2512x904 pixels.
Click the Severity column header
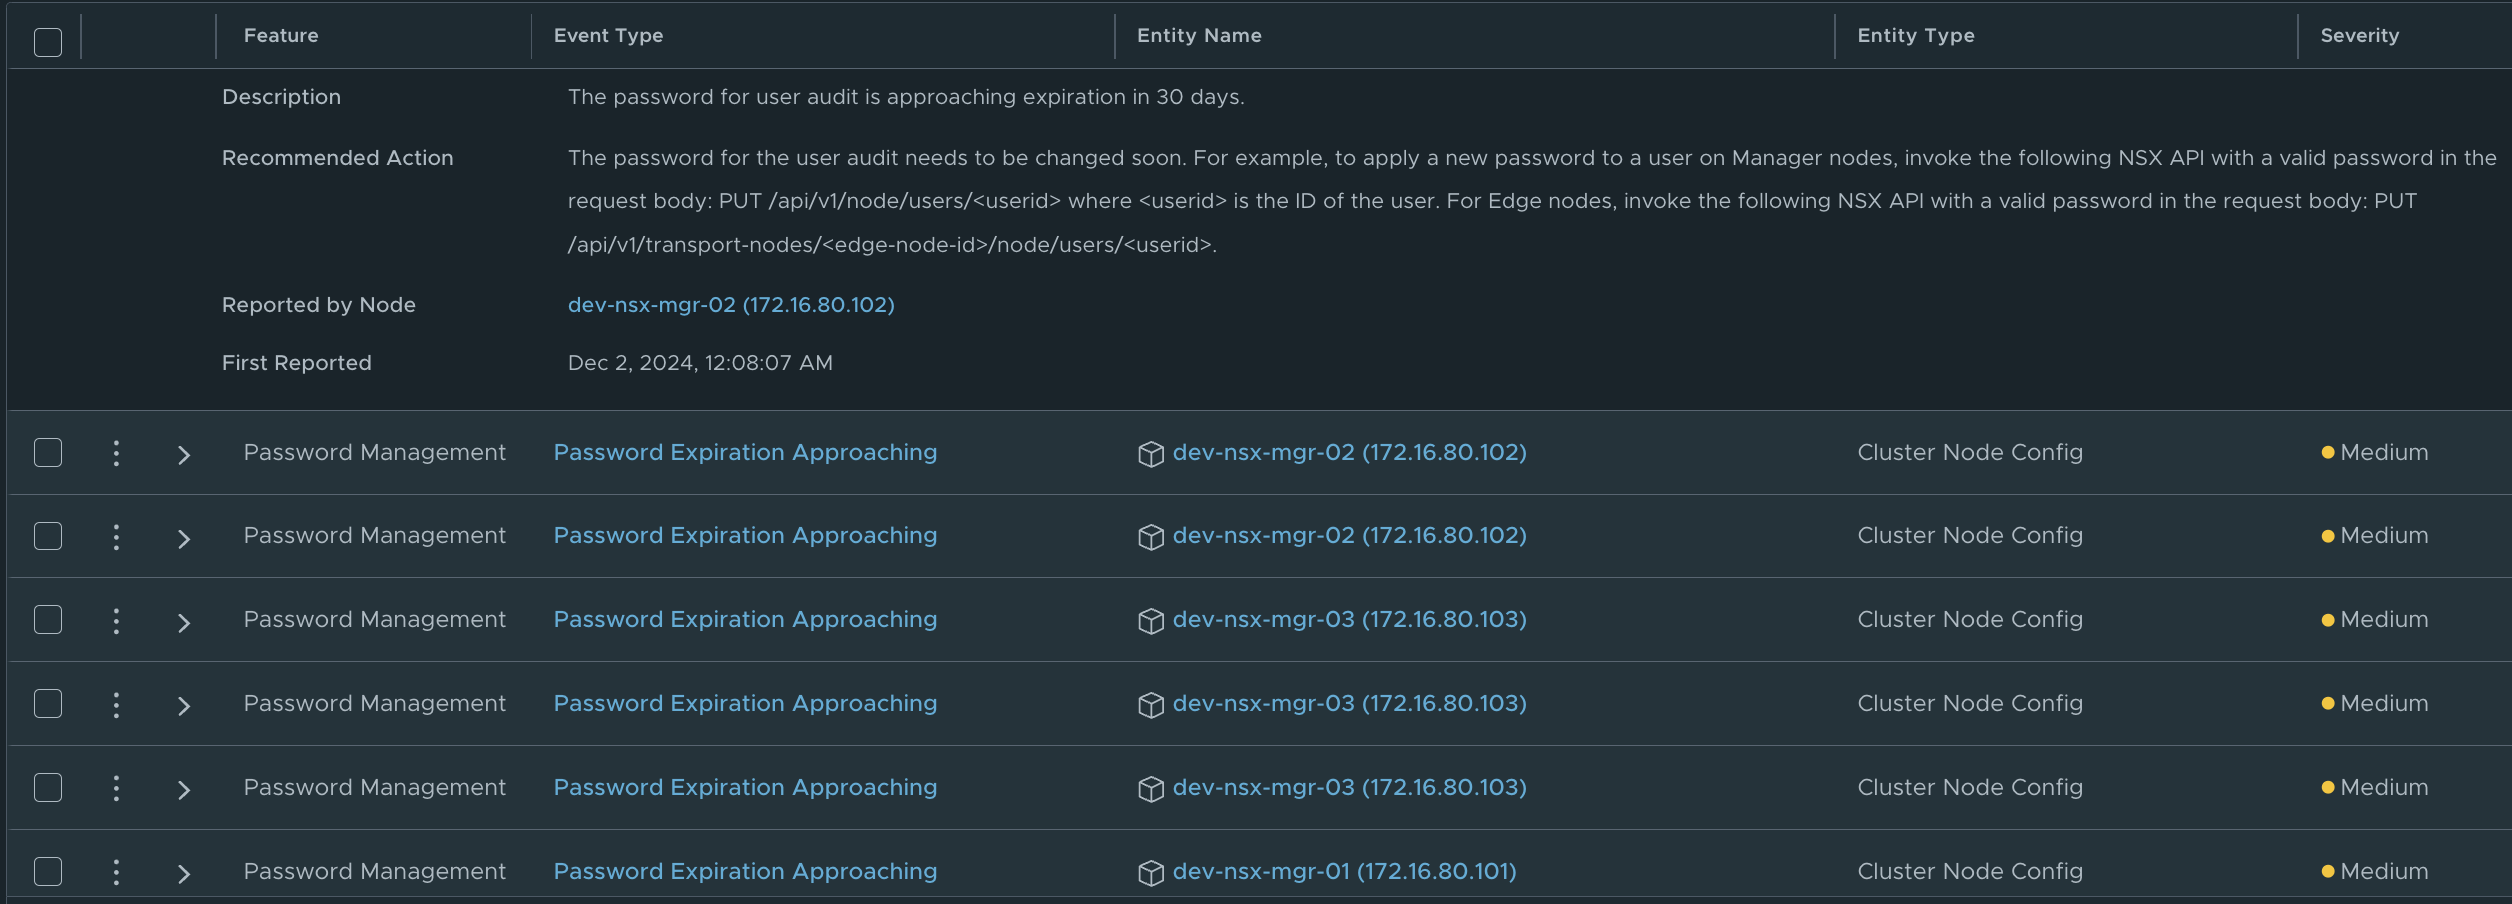pyautogui.click(x=2358, y=36)
